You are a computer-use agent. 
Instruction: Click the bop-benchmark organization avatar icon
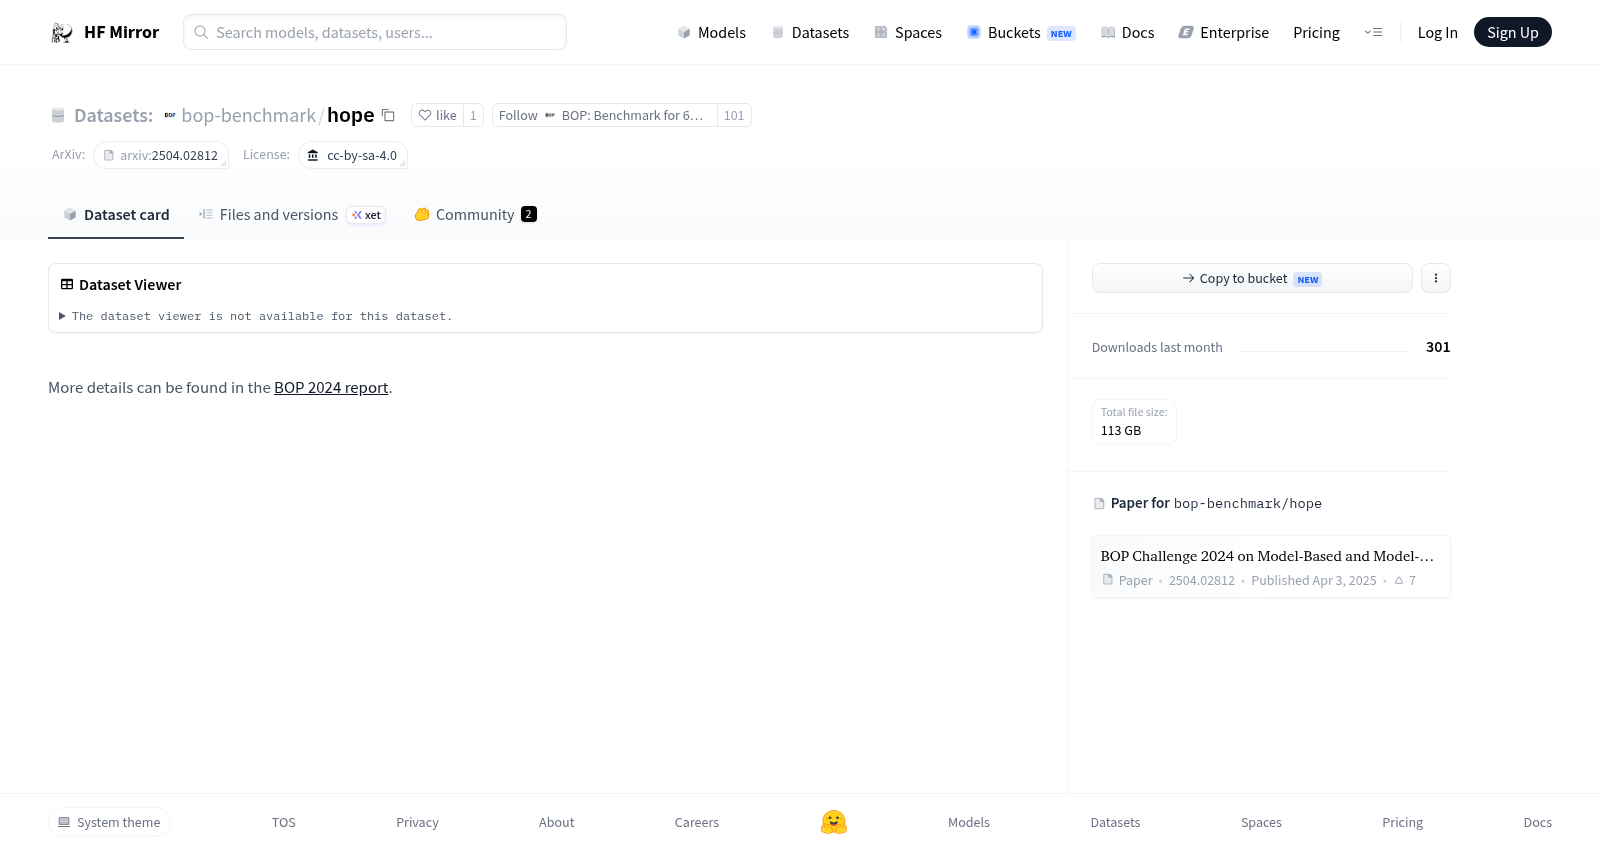pos(170,116)
